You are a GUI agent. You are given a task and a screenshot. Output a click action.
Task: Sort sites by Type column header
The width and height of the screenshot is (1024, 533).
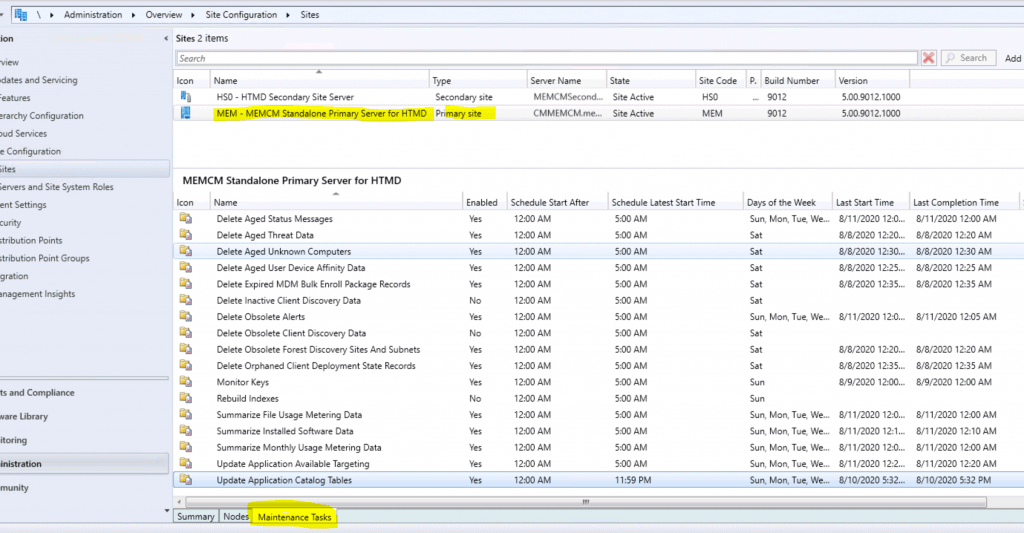(x=478, y=80)
